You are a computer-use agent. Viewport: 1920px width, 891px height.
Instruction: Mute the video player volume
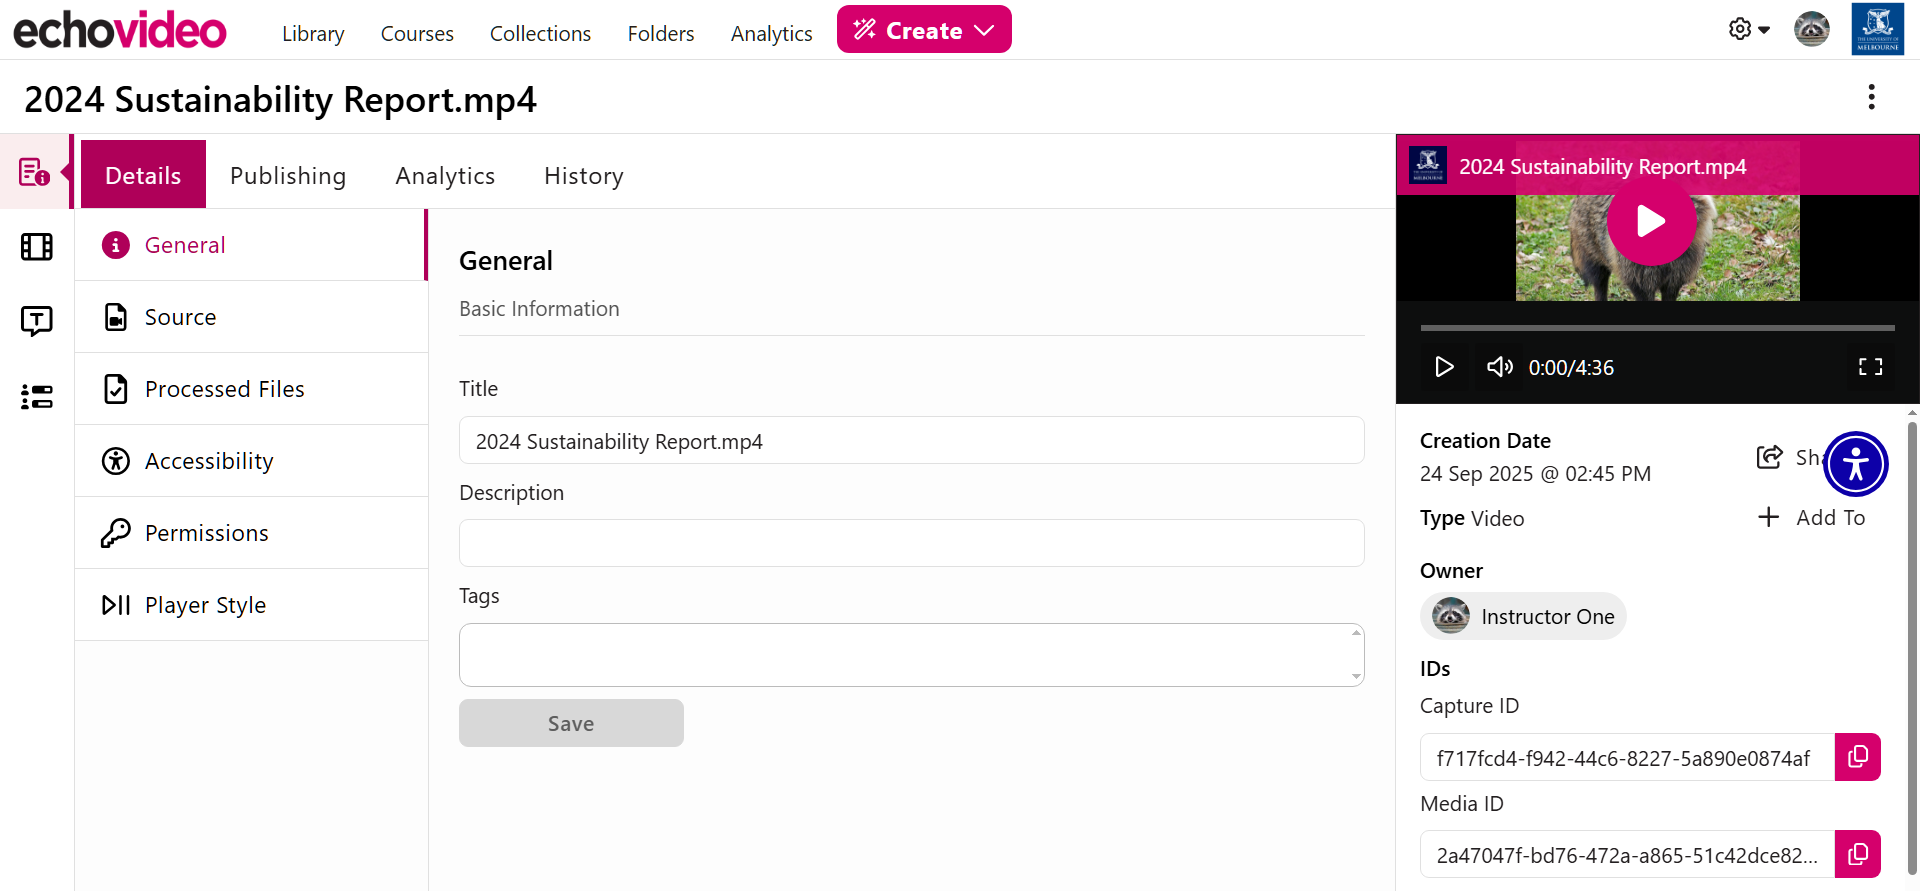click(1499, 367)
